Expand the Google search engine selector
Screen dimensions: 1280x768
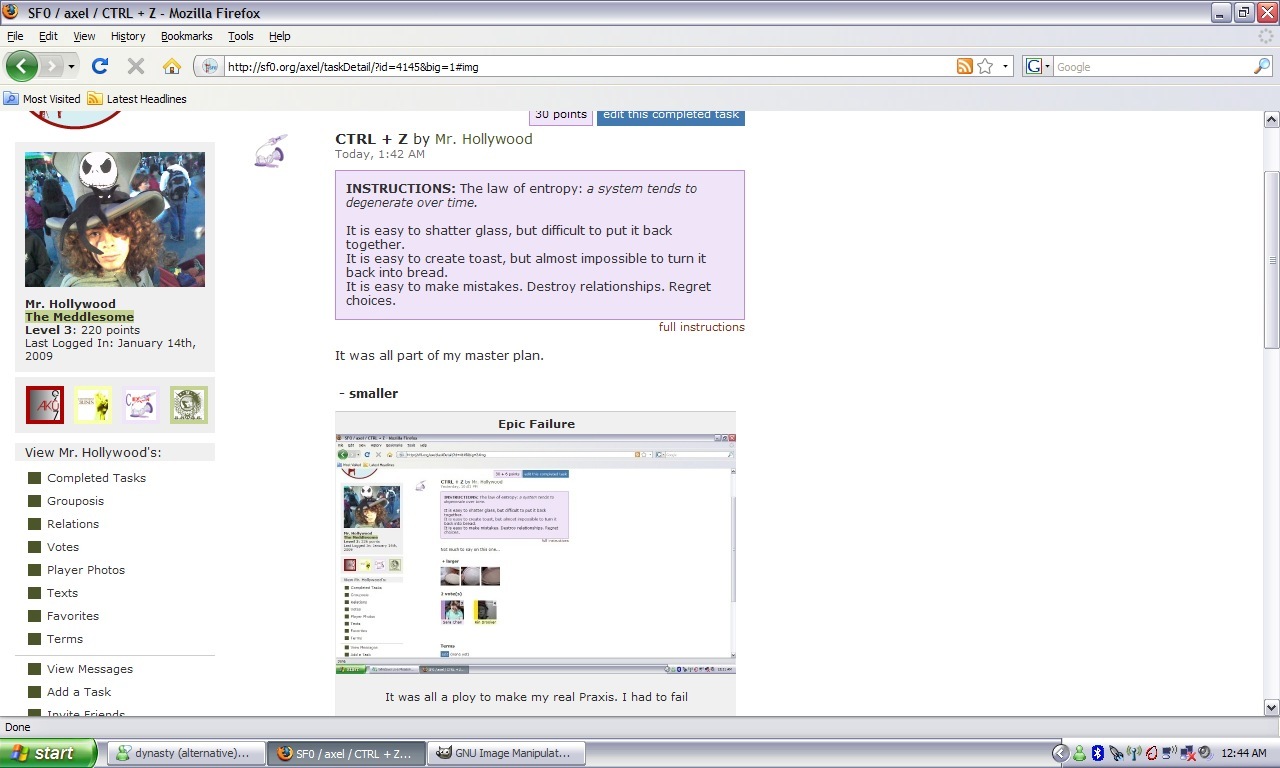(1037, 66)
